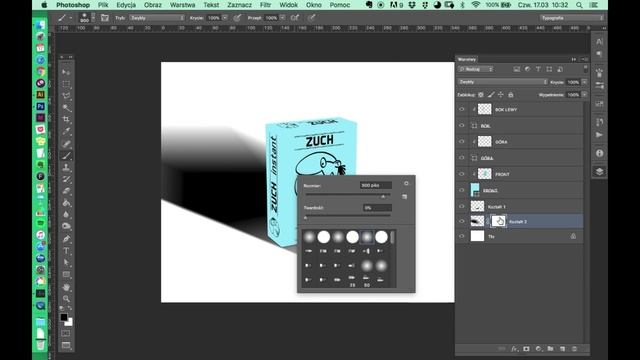The height and width of the screenshot is (360, 640).
Task: Click the airbrush icon in options bar
Action: (295, 18)
